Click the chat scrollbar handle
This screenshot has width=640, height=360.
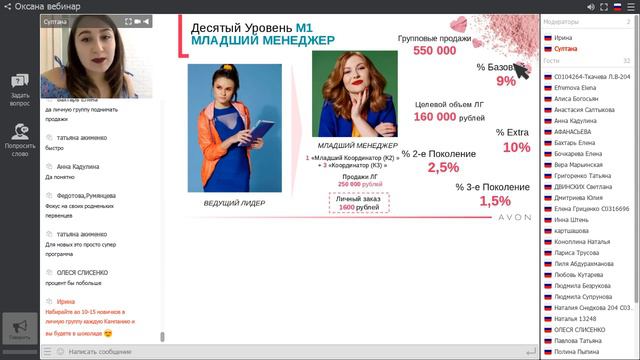(x=162, y=337)
